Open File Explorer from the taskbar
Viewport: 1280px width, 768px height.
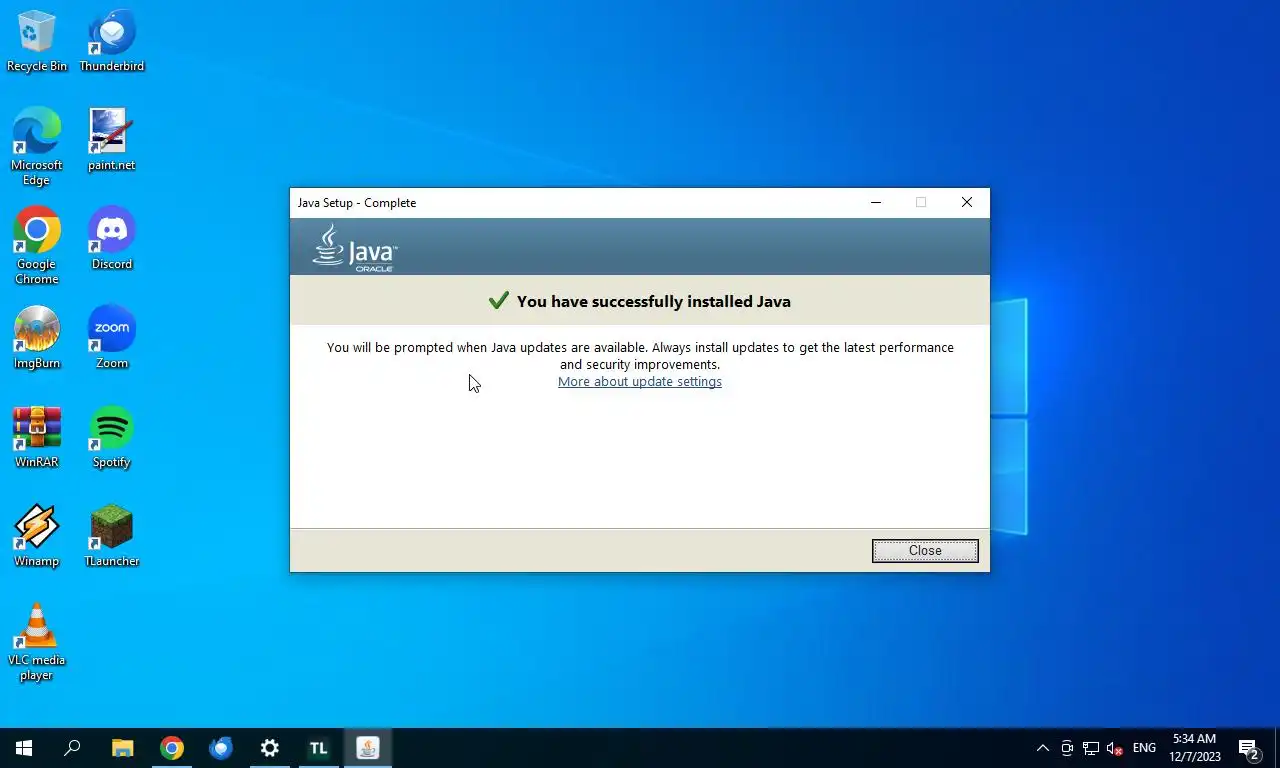point(122,748)
